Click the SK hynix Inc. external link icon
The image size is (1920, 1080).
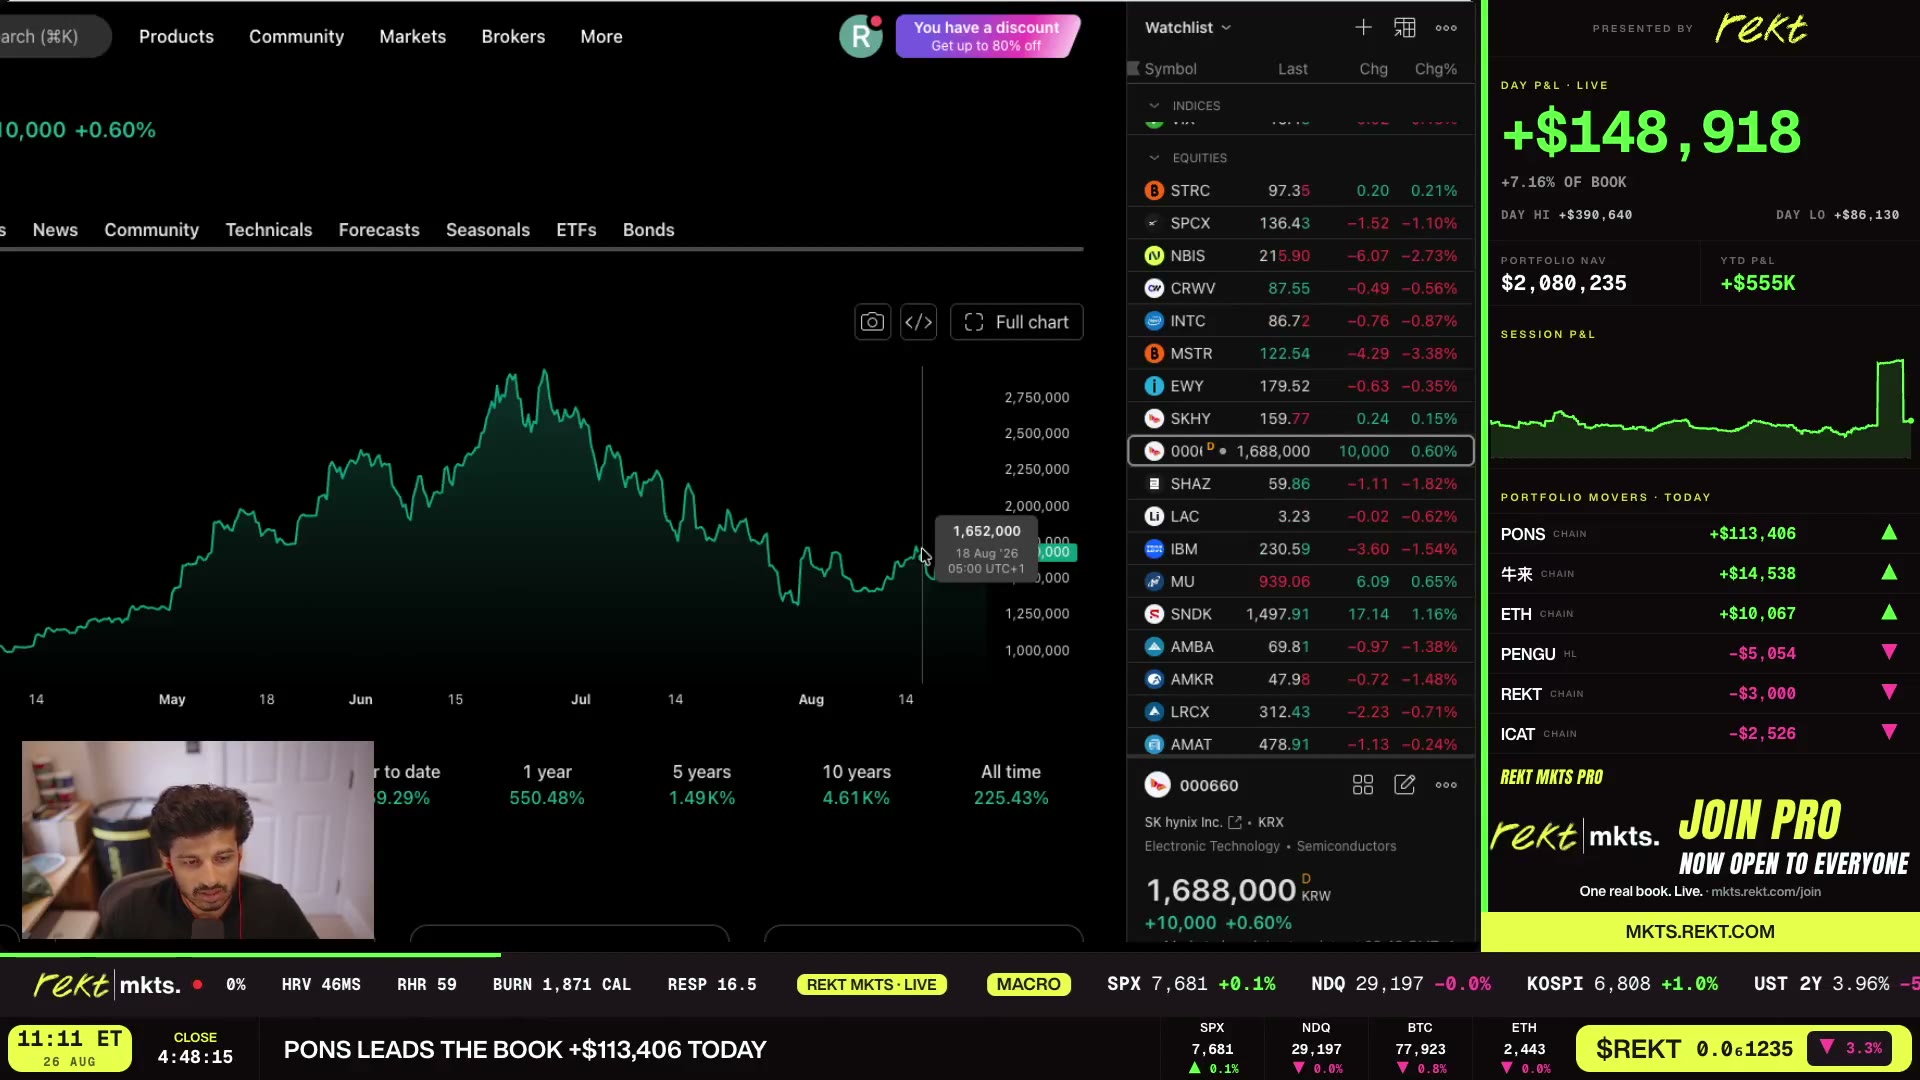(x=1235, y=822)
